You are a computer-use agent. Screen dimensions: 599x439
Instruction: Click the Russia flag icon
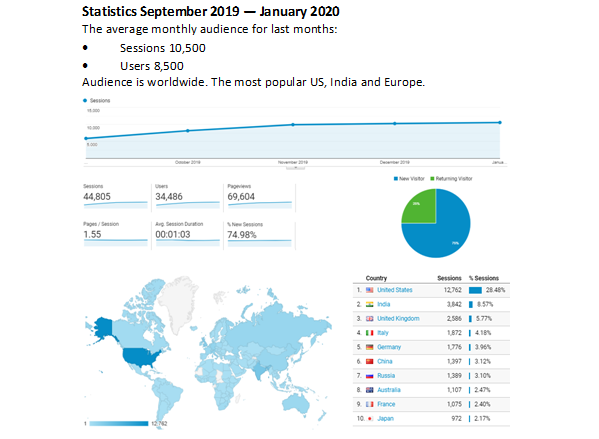(x=369, y=376)
